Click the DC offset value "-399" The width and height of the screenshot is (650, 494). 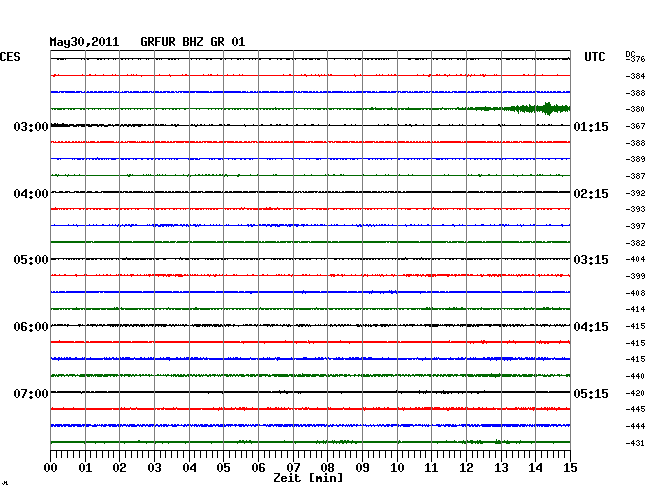coord(635,276)
